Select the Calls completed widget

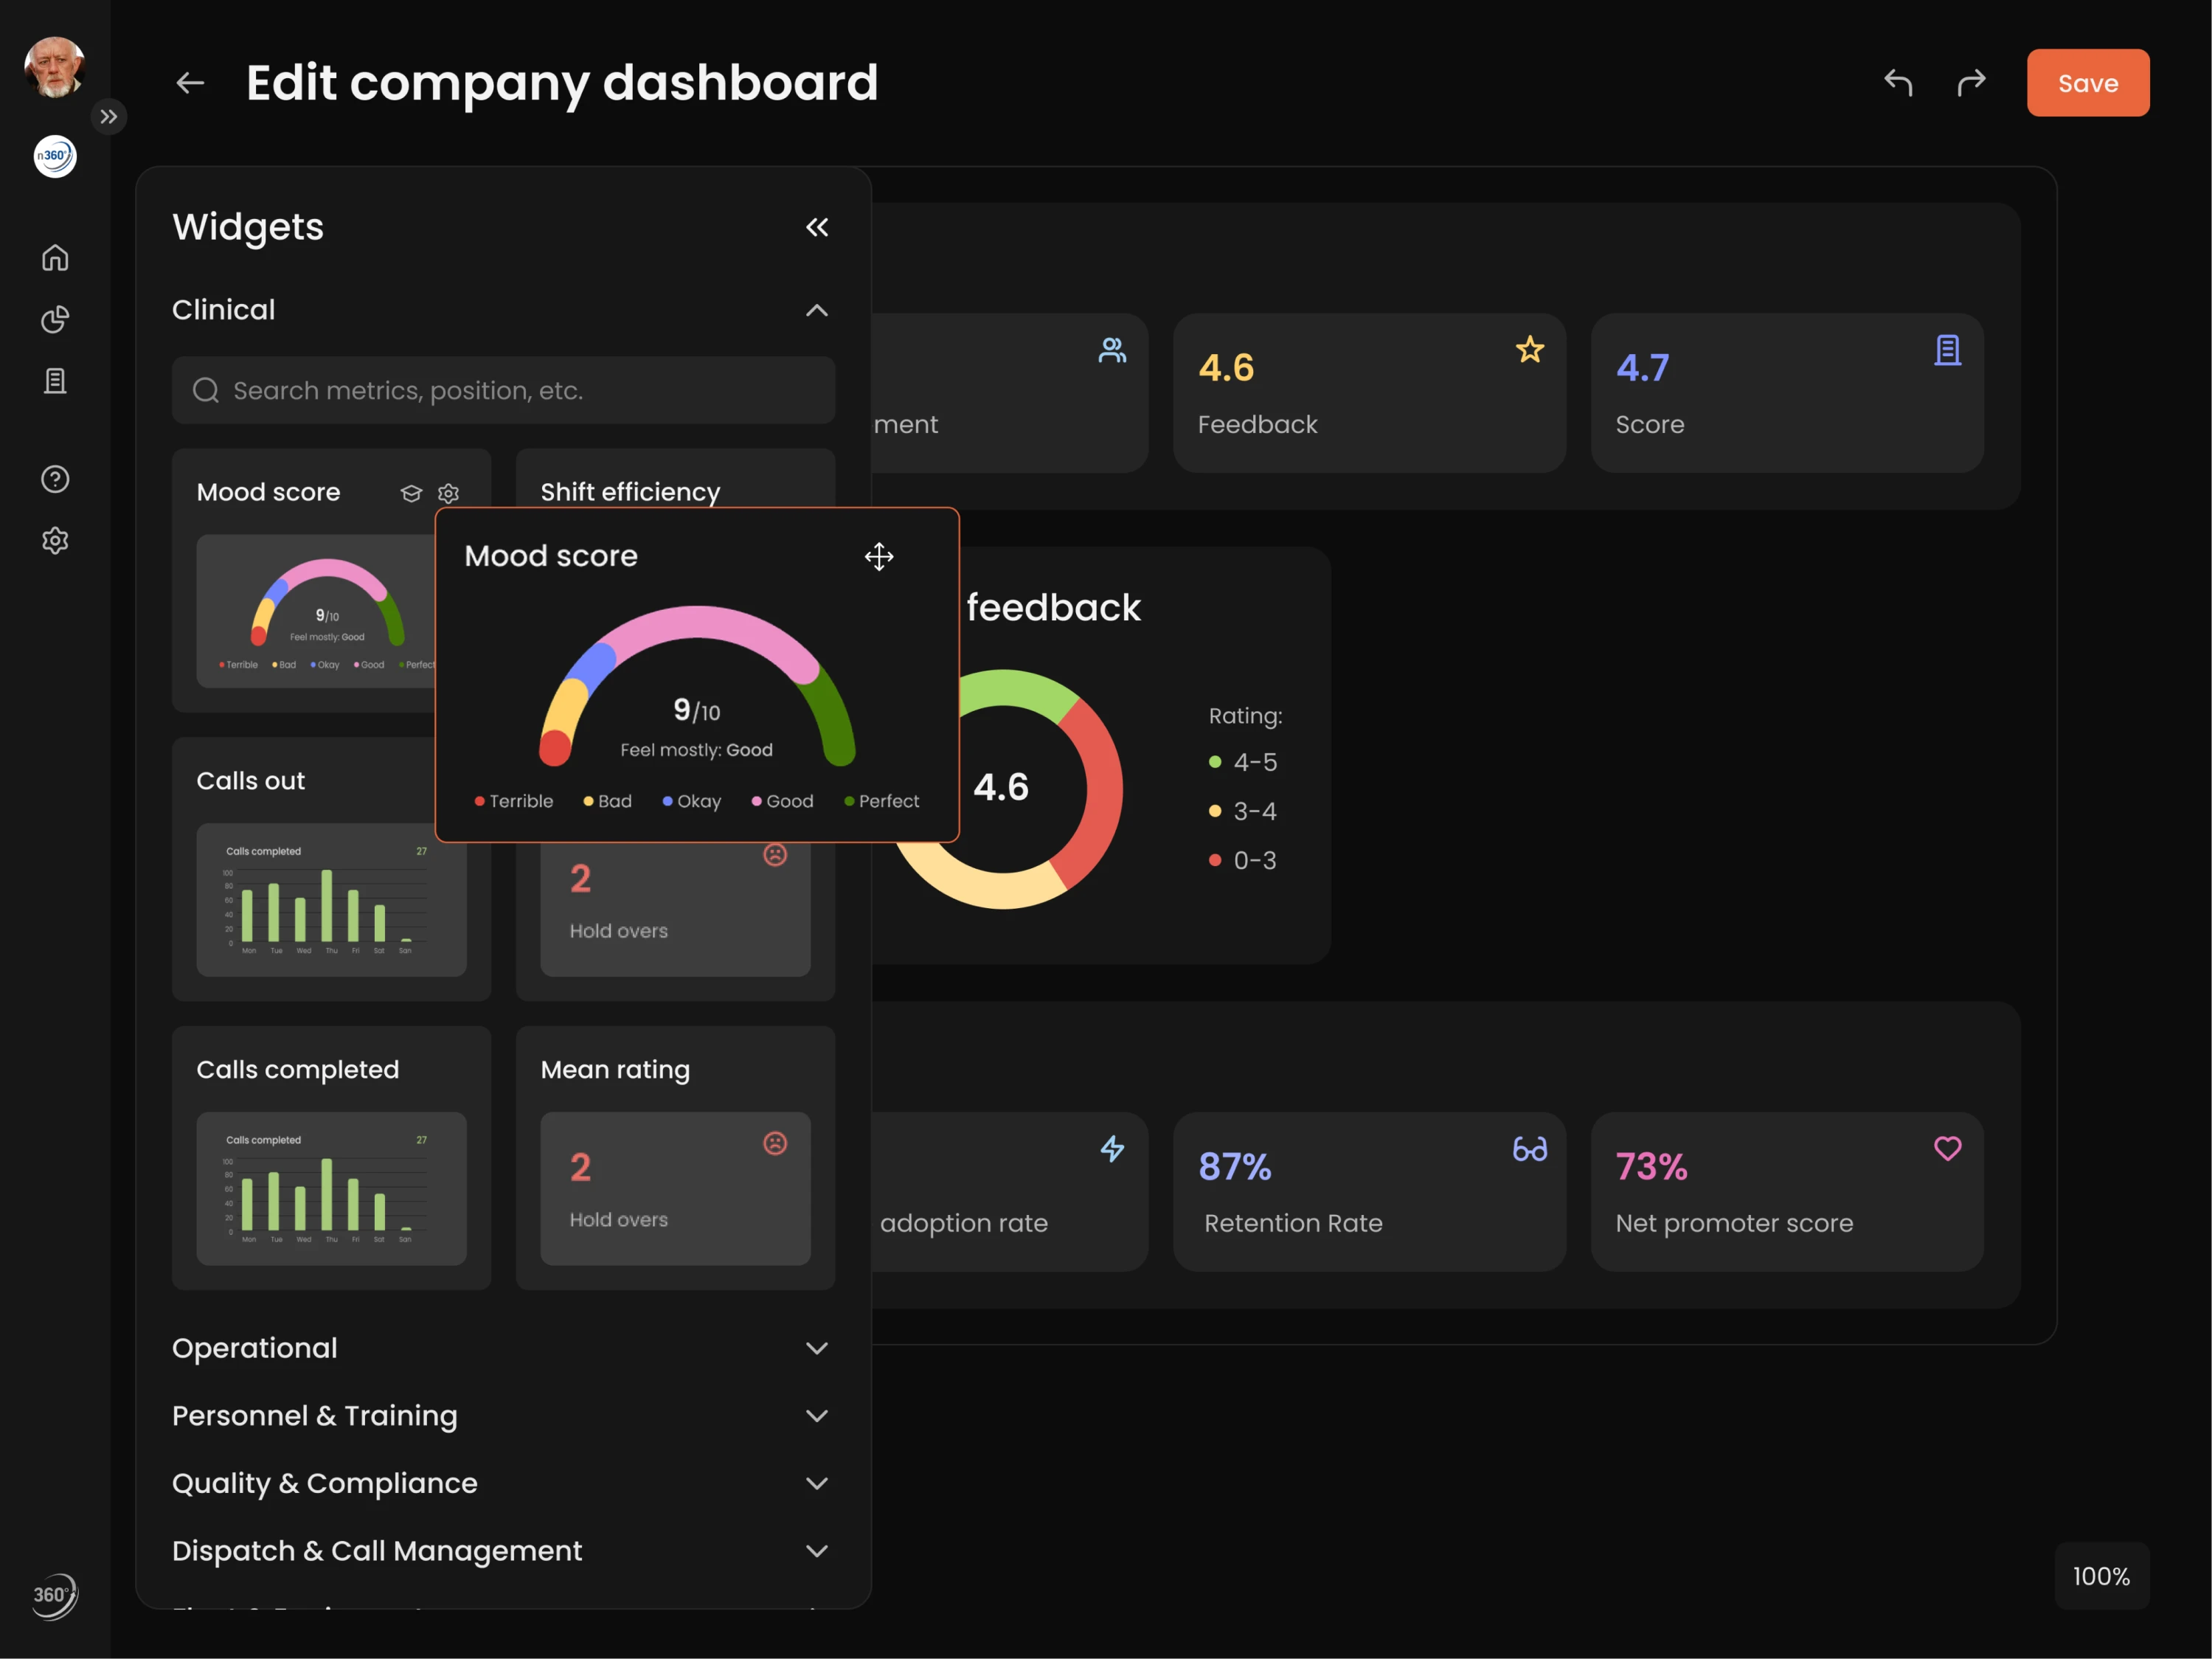click(331, 1157)
